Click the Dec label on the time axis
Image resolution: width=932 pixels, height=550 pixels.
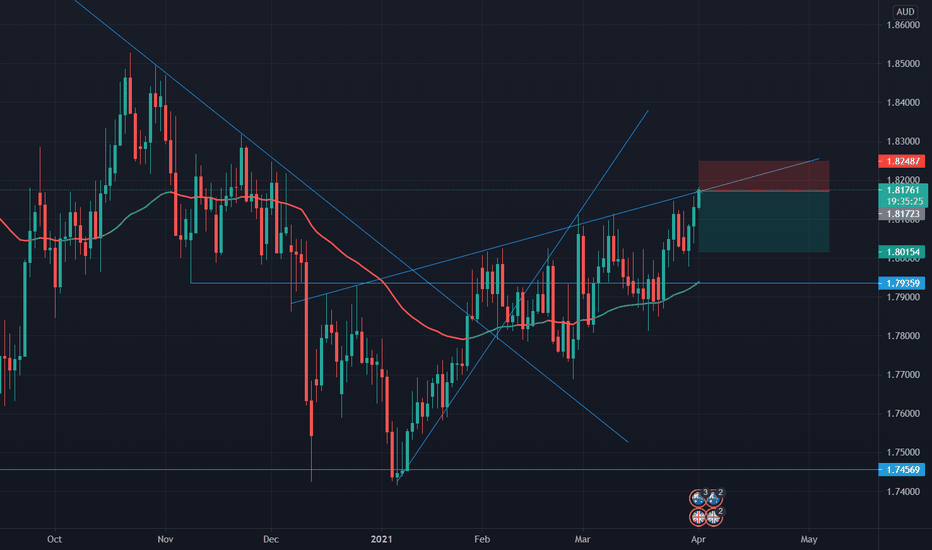[x=270, y=539]
